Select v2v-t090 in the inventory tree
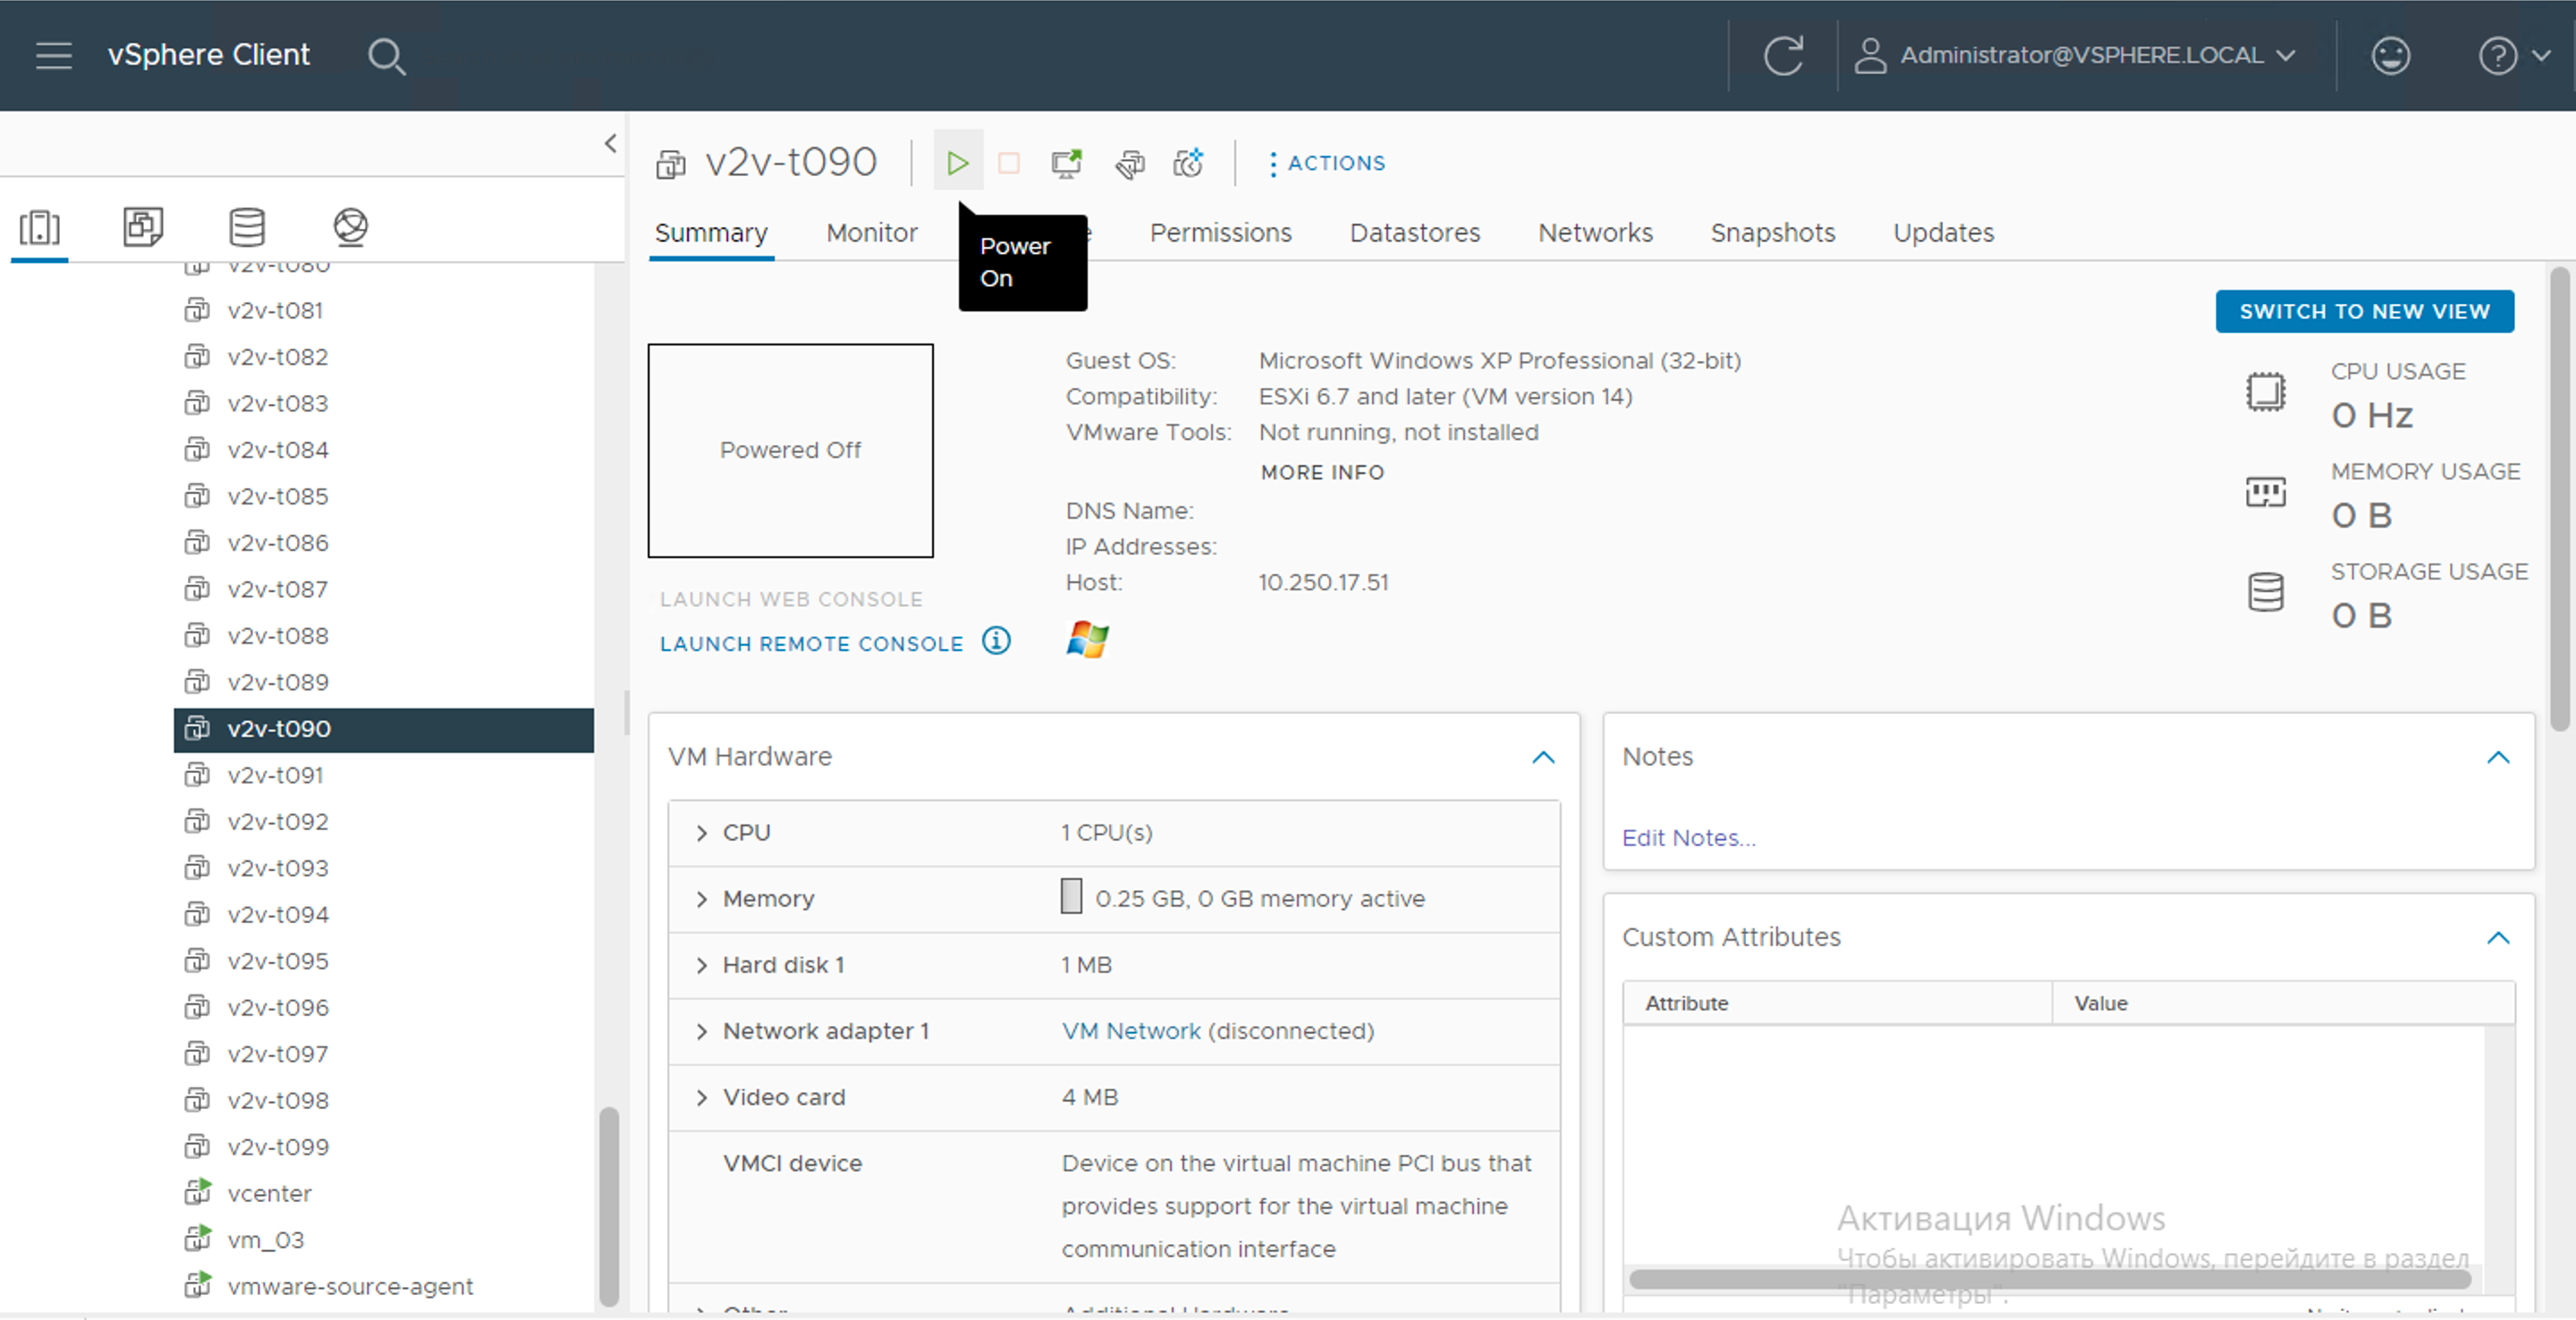Screen dimensions: 2576x1320 pyautogui.click(x=383, y=729)
